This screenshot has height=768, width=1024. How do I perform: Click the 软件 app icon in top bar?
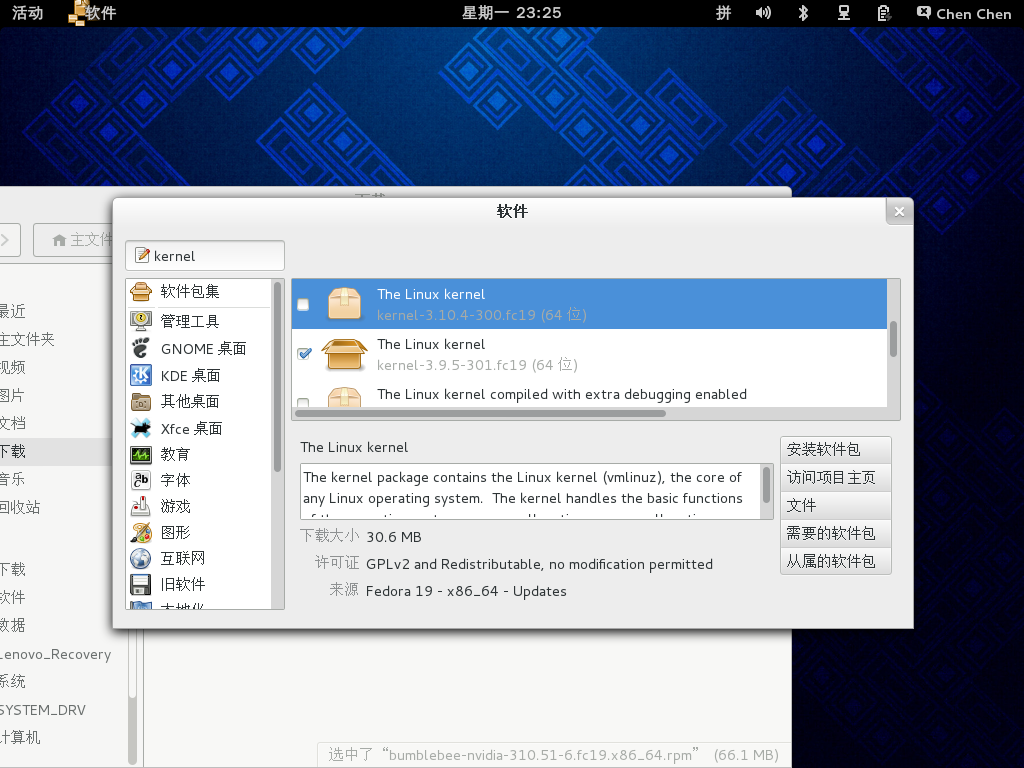tap(78, 13)
